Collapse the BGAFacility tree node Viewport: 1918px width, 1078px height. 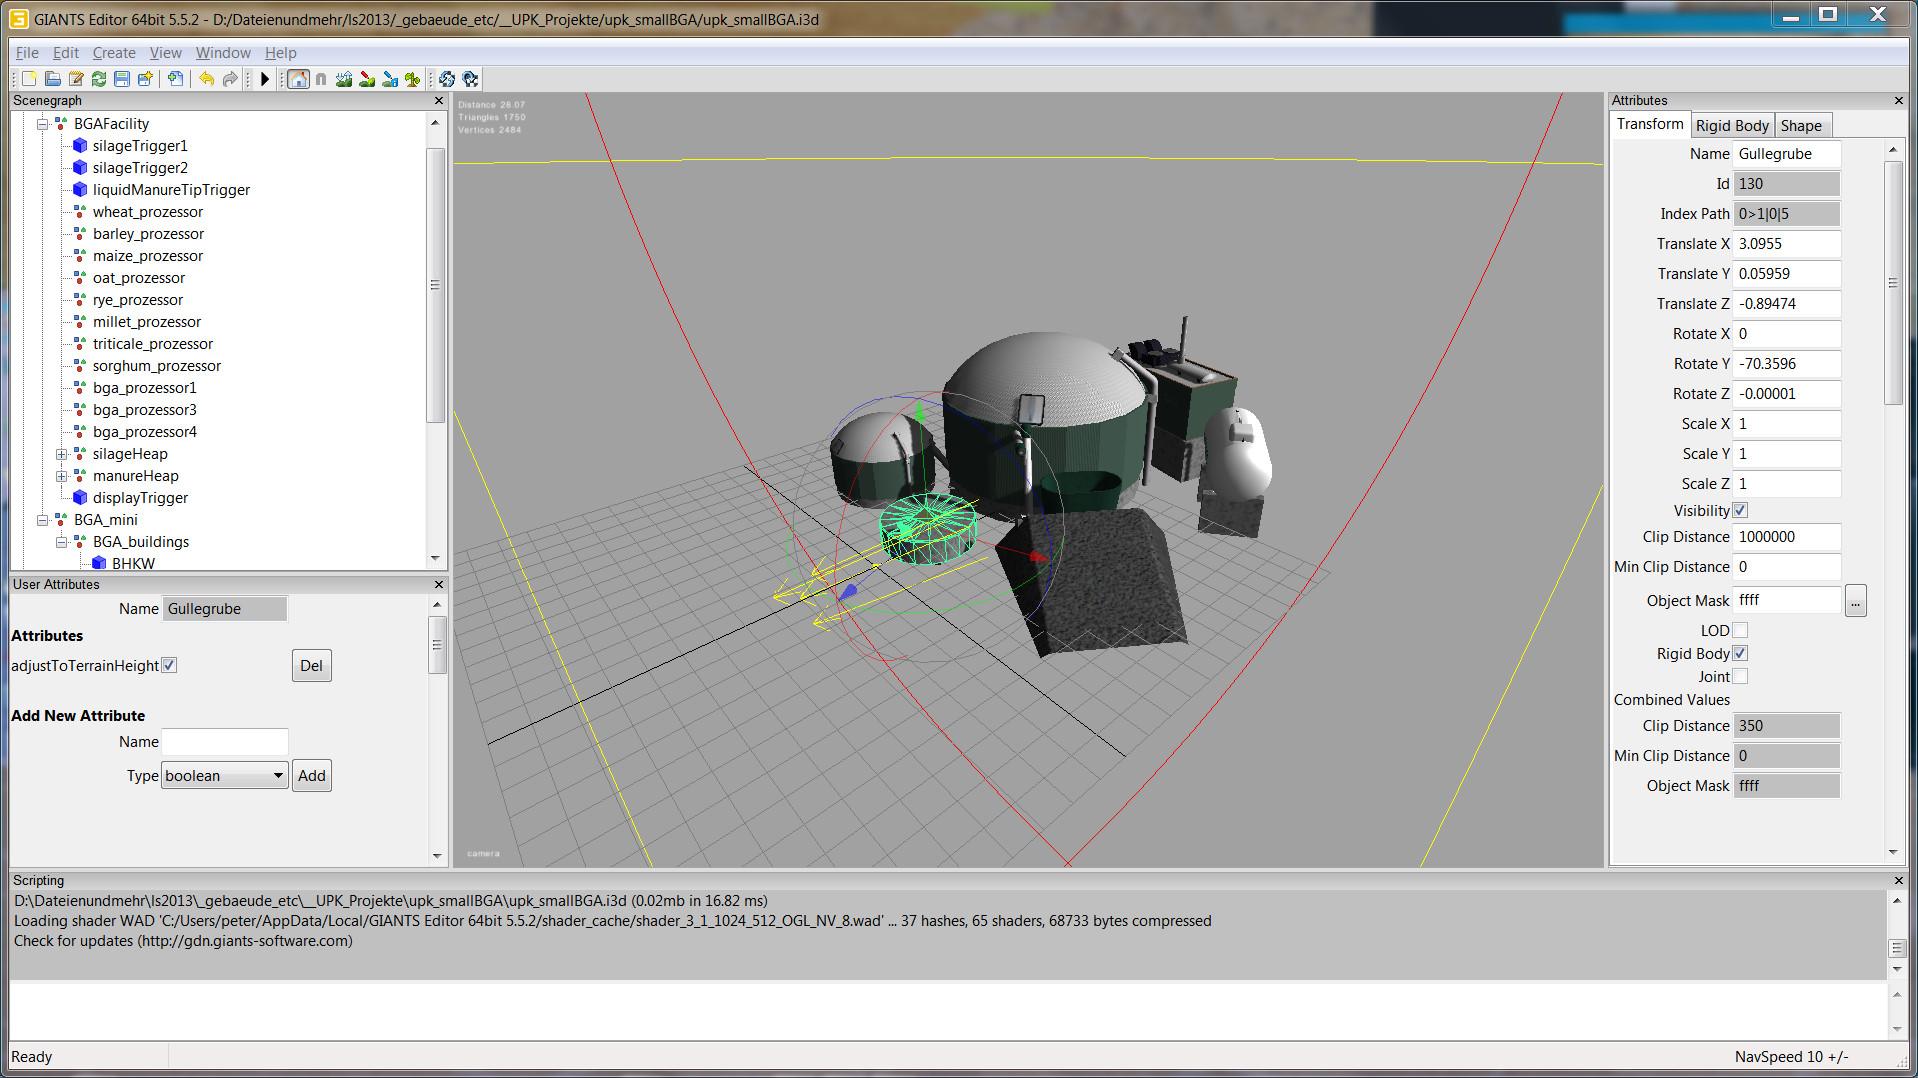(x=43, y=124)
